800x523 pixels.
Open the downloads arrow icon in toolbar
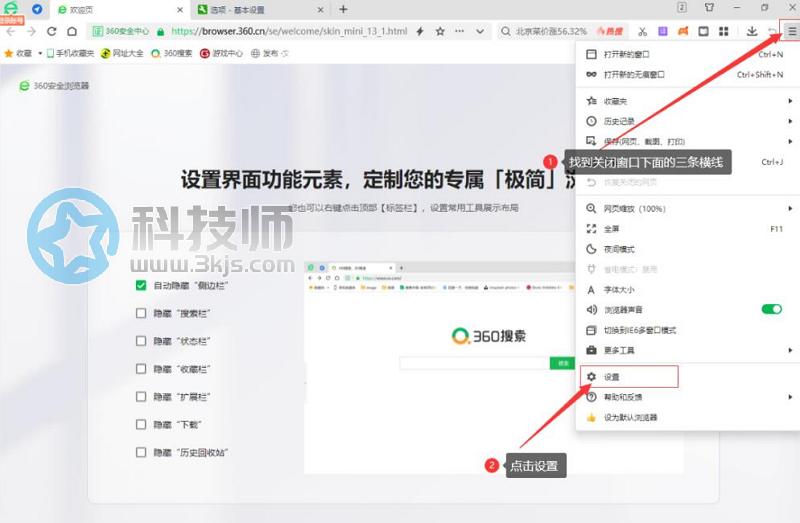(x=751, y=32)
